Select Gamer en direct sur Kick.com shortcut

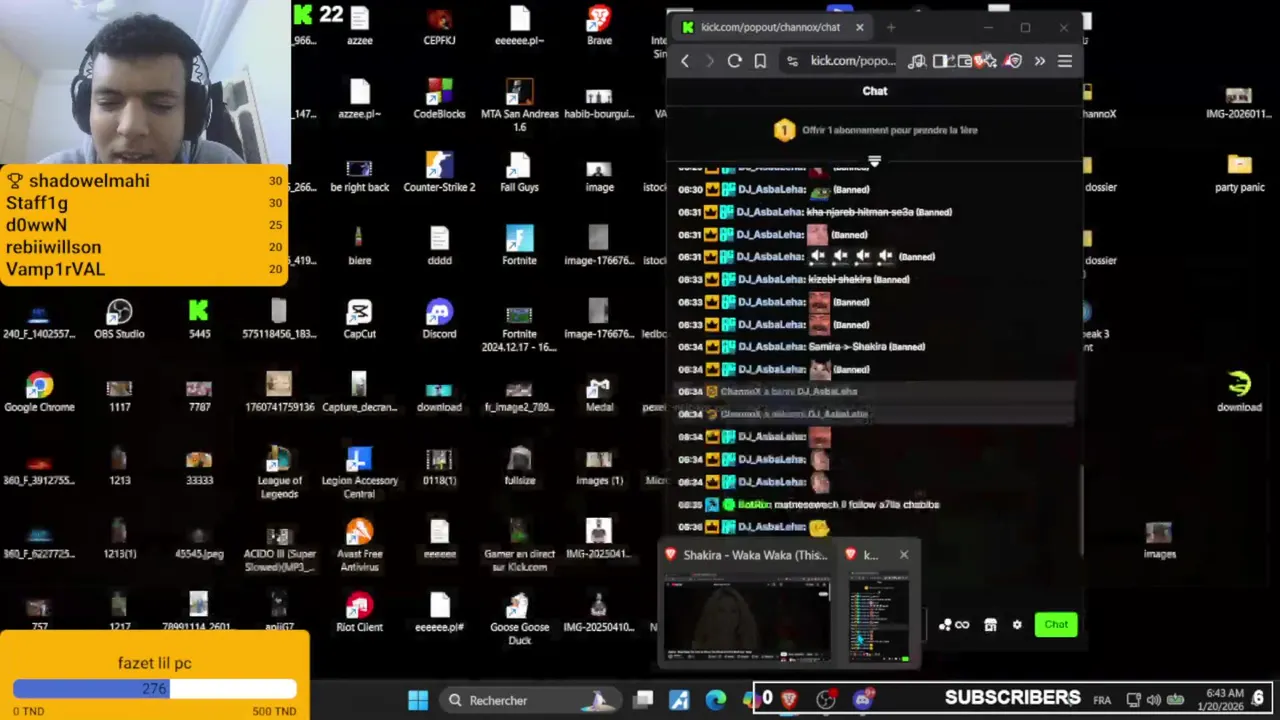[x=519, y=546]
